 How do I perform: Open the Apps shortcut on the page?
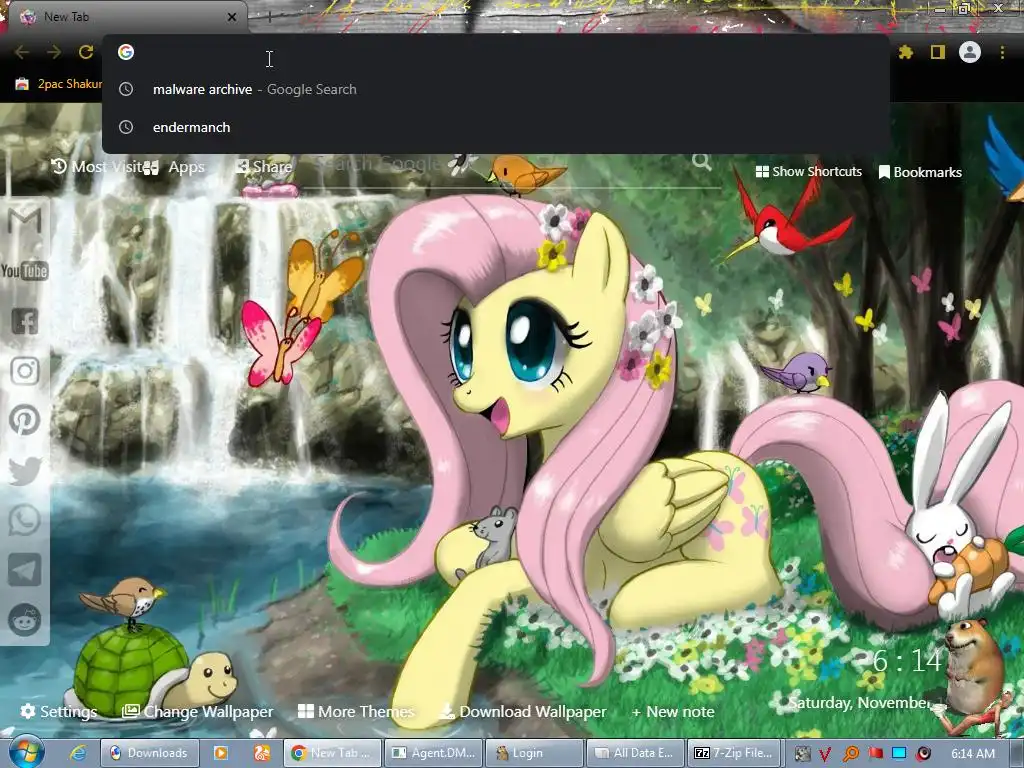point(174,167)
